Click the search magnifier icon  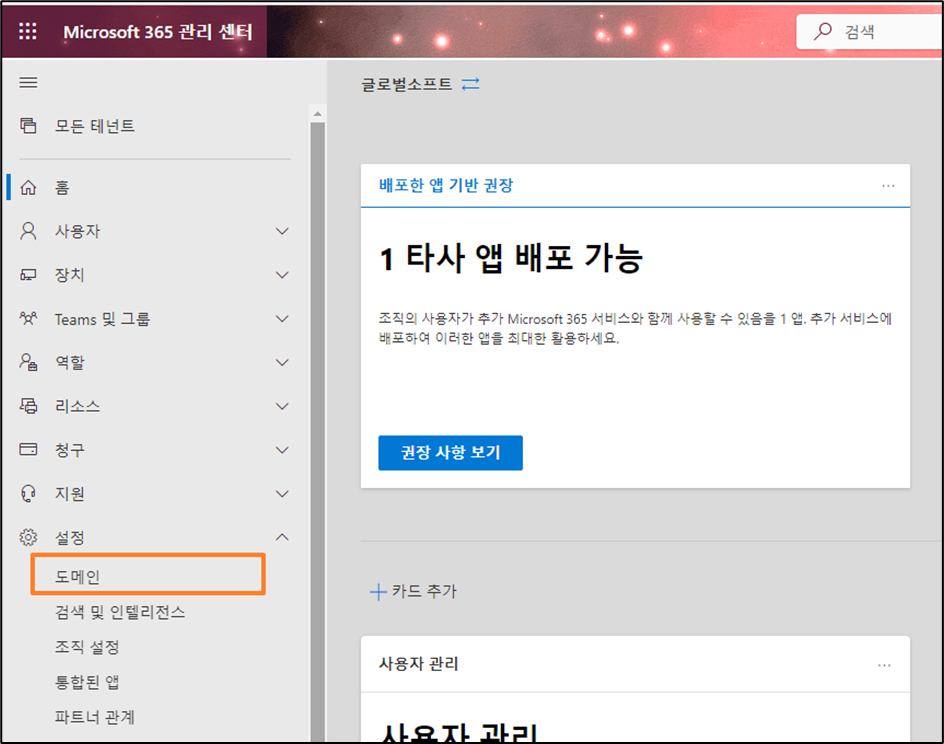click(x=822, y=31)
